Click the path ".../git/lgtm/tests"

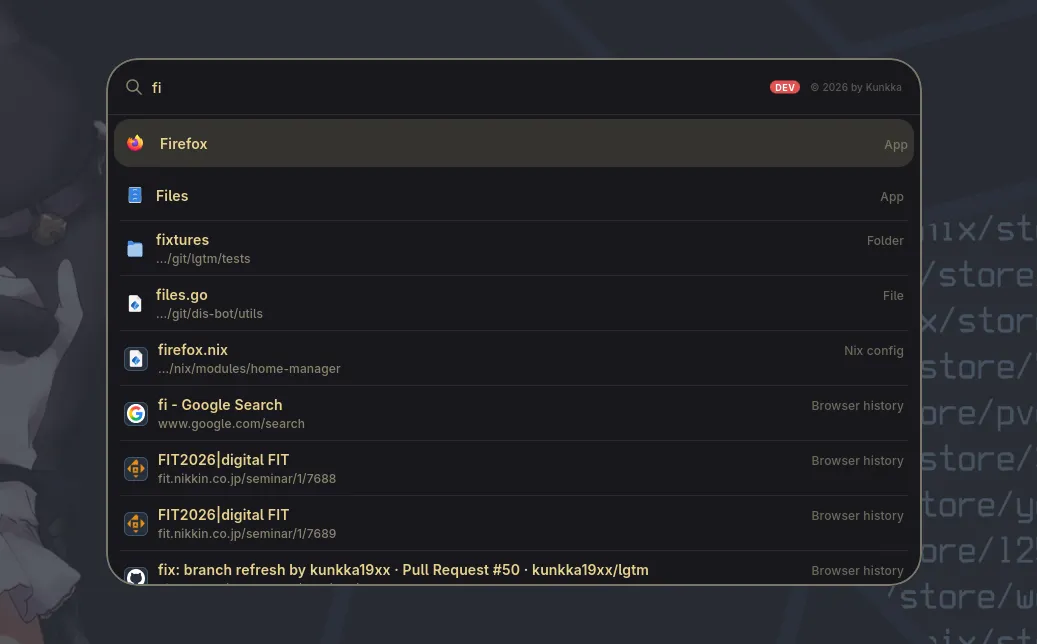click(x=203, y=259)
